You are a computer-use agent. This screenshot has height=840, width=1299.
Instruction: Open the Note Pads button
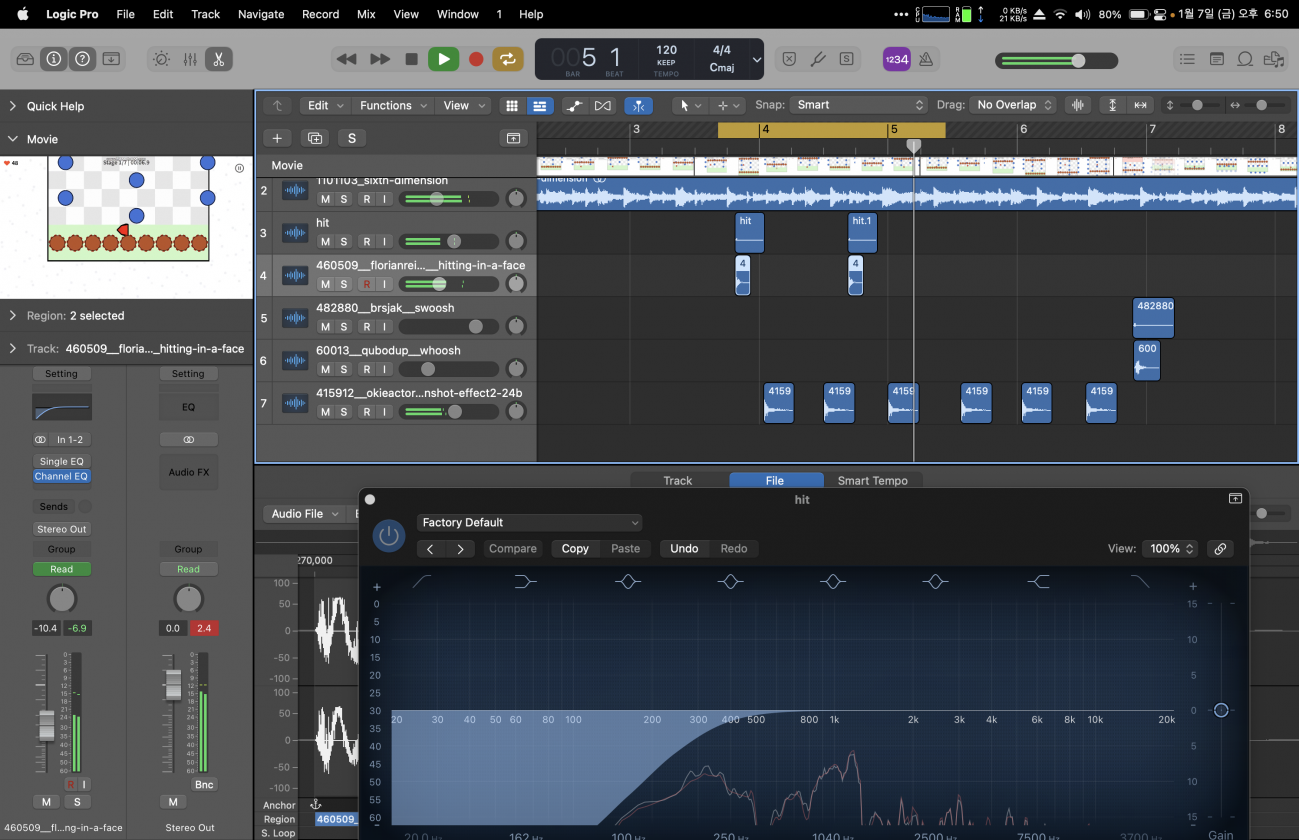tap(1216, 59)
